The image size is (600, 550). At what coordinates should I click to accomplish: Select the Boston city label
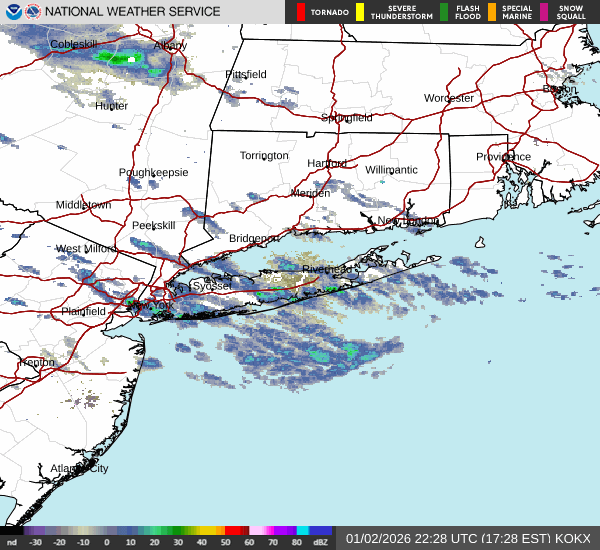(559, 89)
